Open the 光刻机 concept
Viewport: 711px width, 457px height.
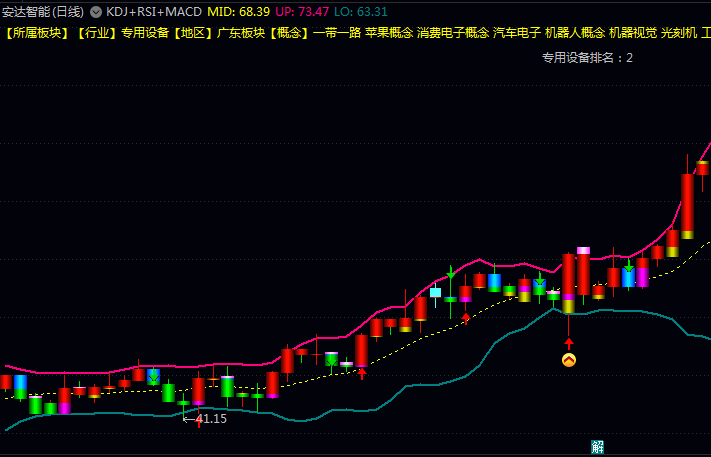pyautogui.click(x=679, y=33)
